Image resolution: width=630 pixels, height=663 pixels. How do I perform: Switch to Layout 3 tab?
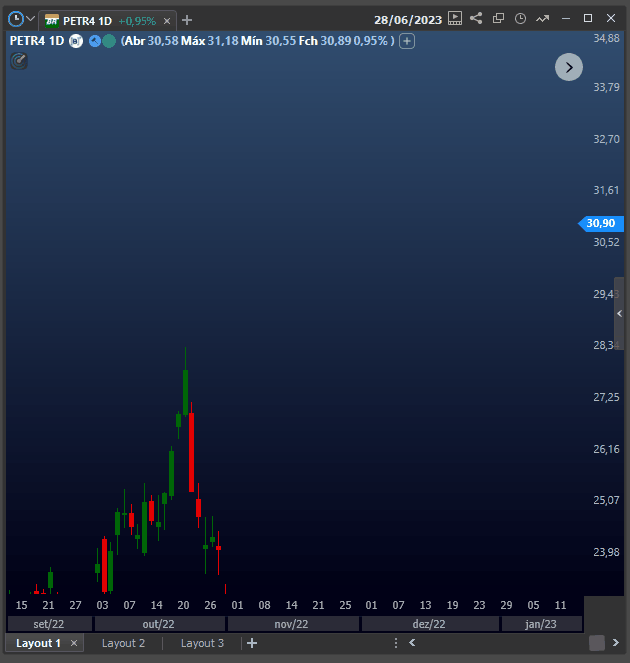202,643
